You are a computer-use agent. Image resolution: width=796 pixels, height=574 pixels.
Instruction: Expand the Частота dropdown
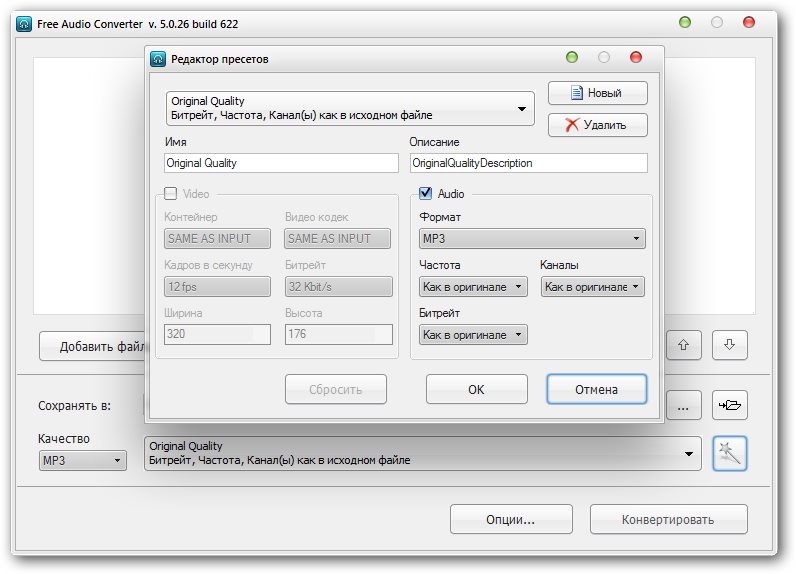tap(473, 287)
